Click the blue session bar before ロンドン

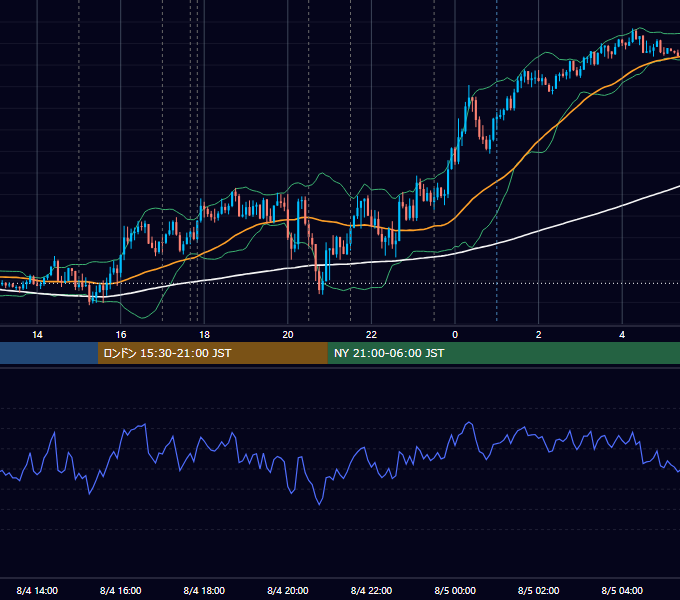point(49,353)
